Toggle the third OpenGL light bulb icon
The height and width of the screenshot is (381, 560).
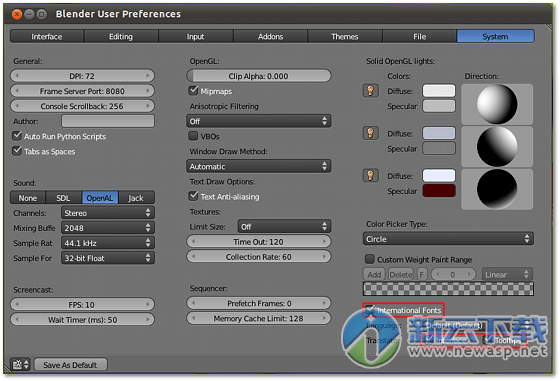(x=370, y=176)
